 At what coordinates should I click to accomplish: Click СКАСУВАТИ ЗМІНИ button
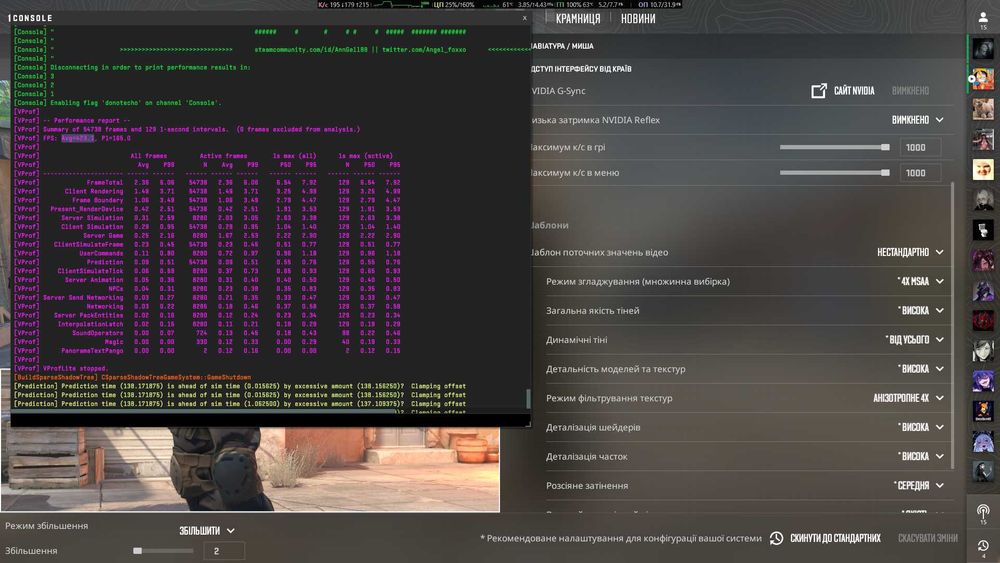click(928, 538)
